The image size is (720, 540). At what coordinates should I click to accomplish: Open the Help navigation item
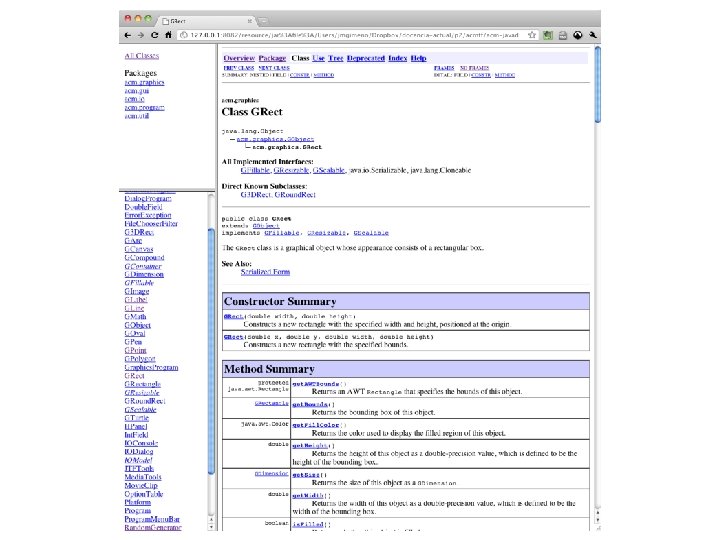(x=418, y=58)
